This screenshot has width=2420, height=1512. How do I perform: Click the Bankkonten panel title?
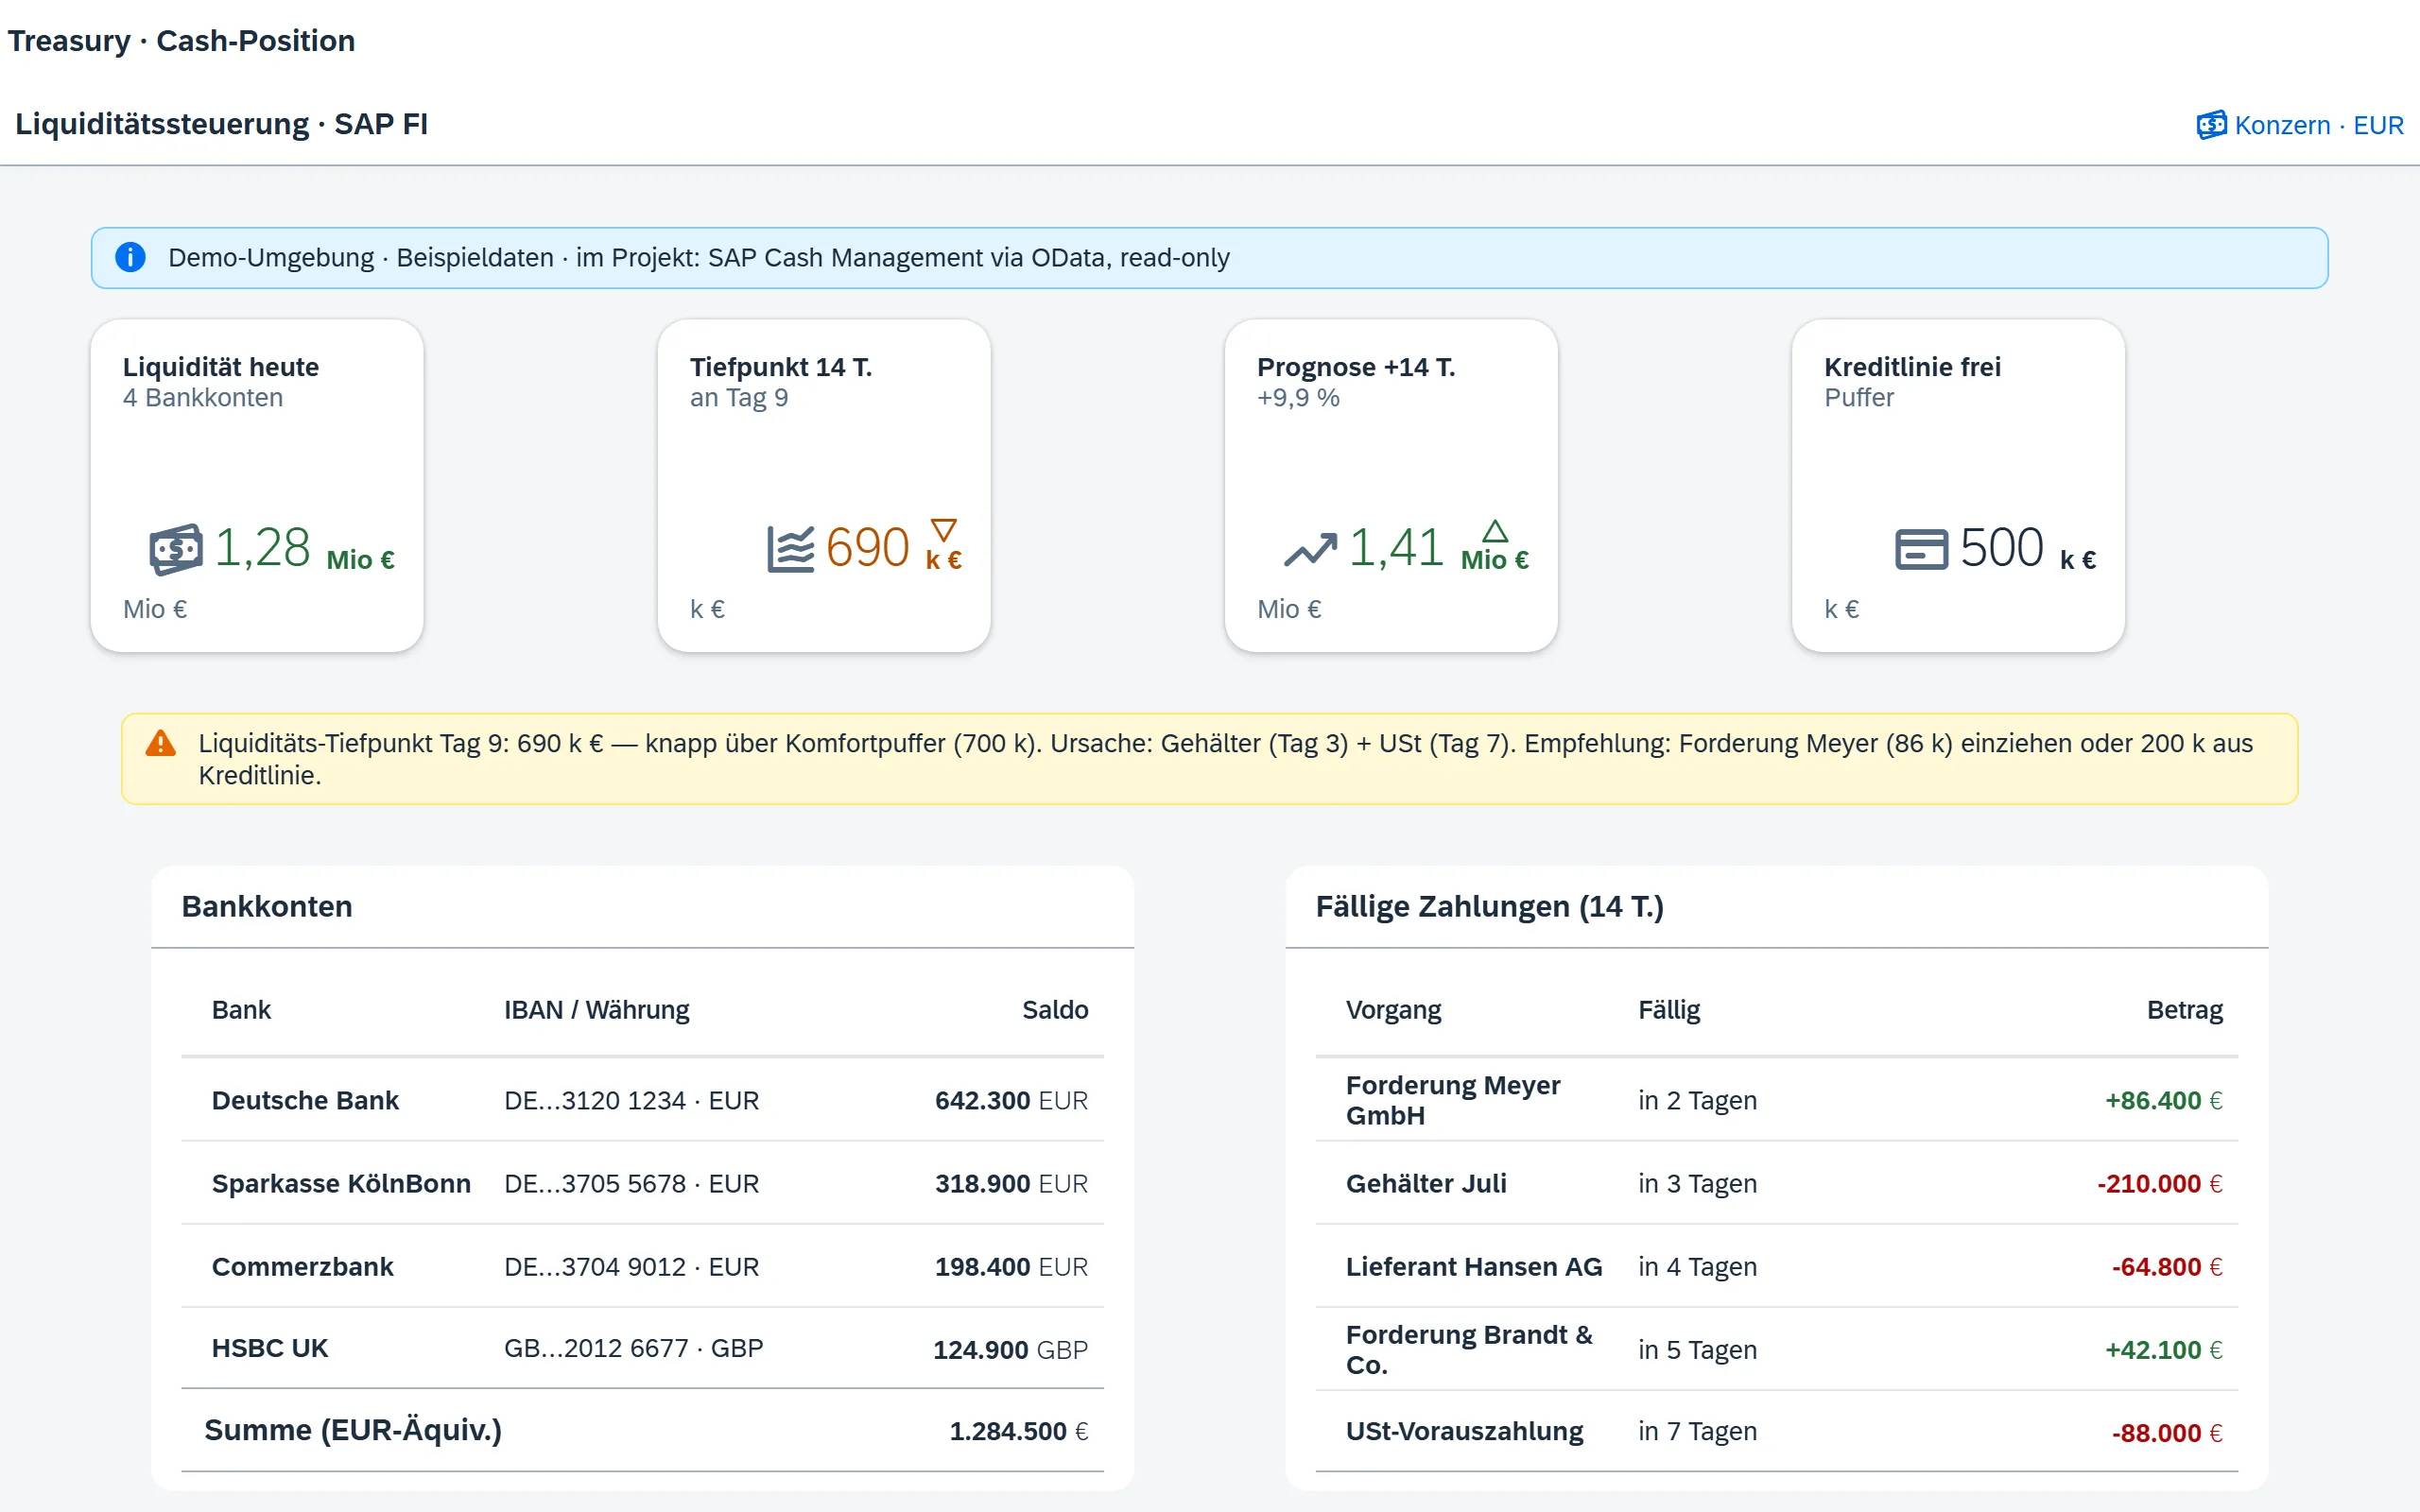pyautogui.click(x=267, y=906)
